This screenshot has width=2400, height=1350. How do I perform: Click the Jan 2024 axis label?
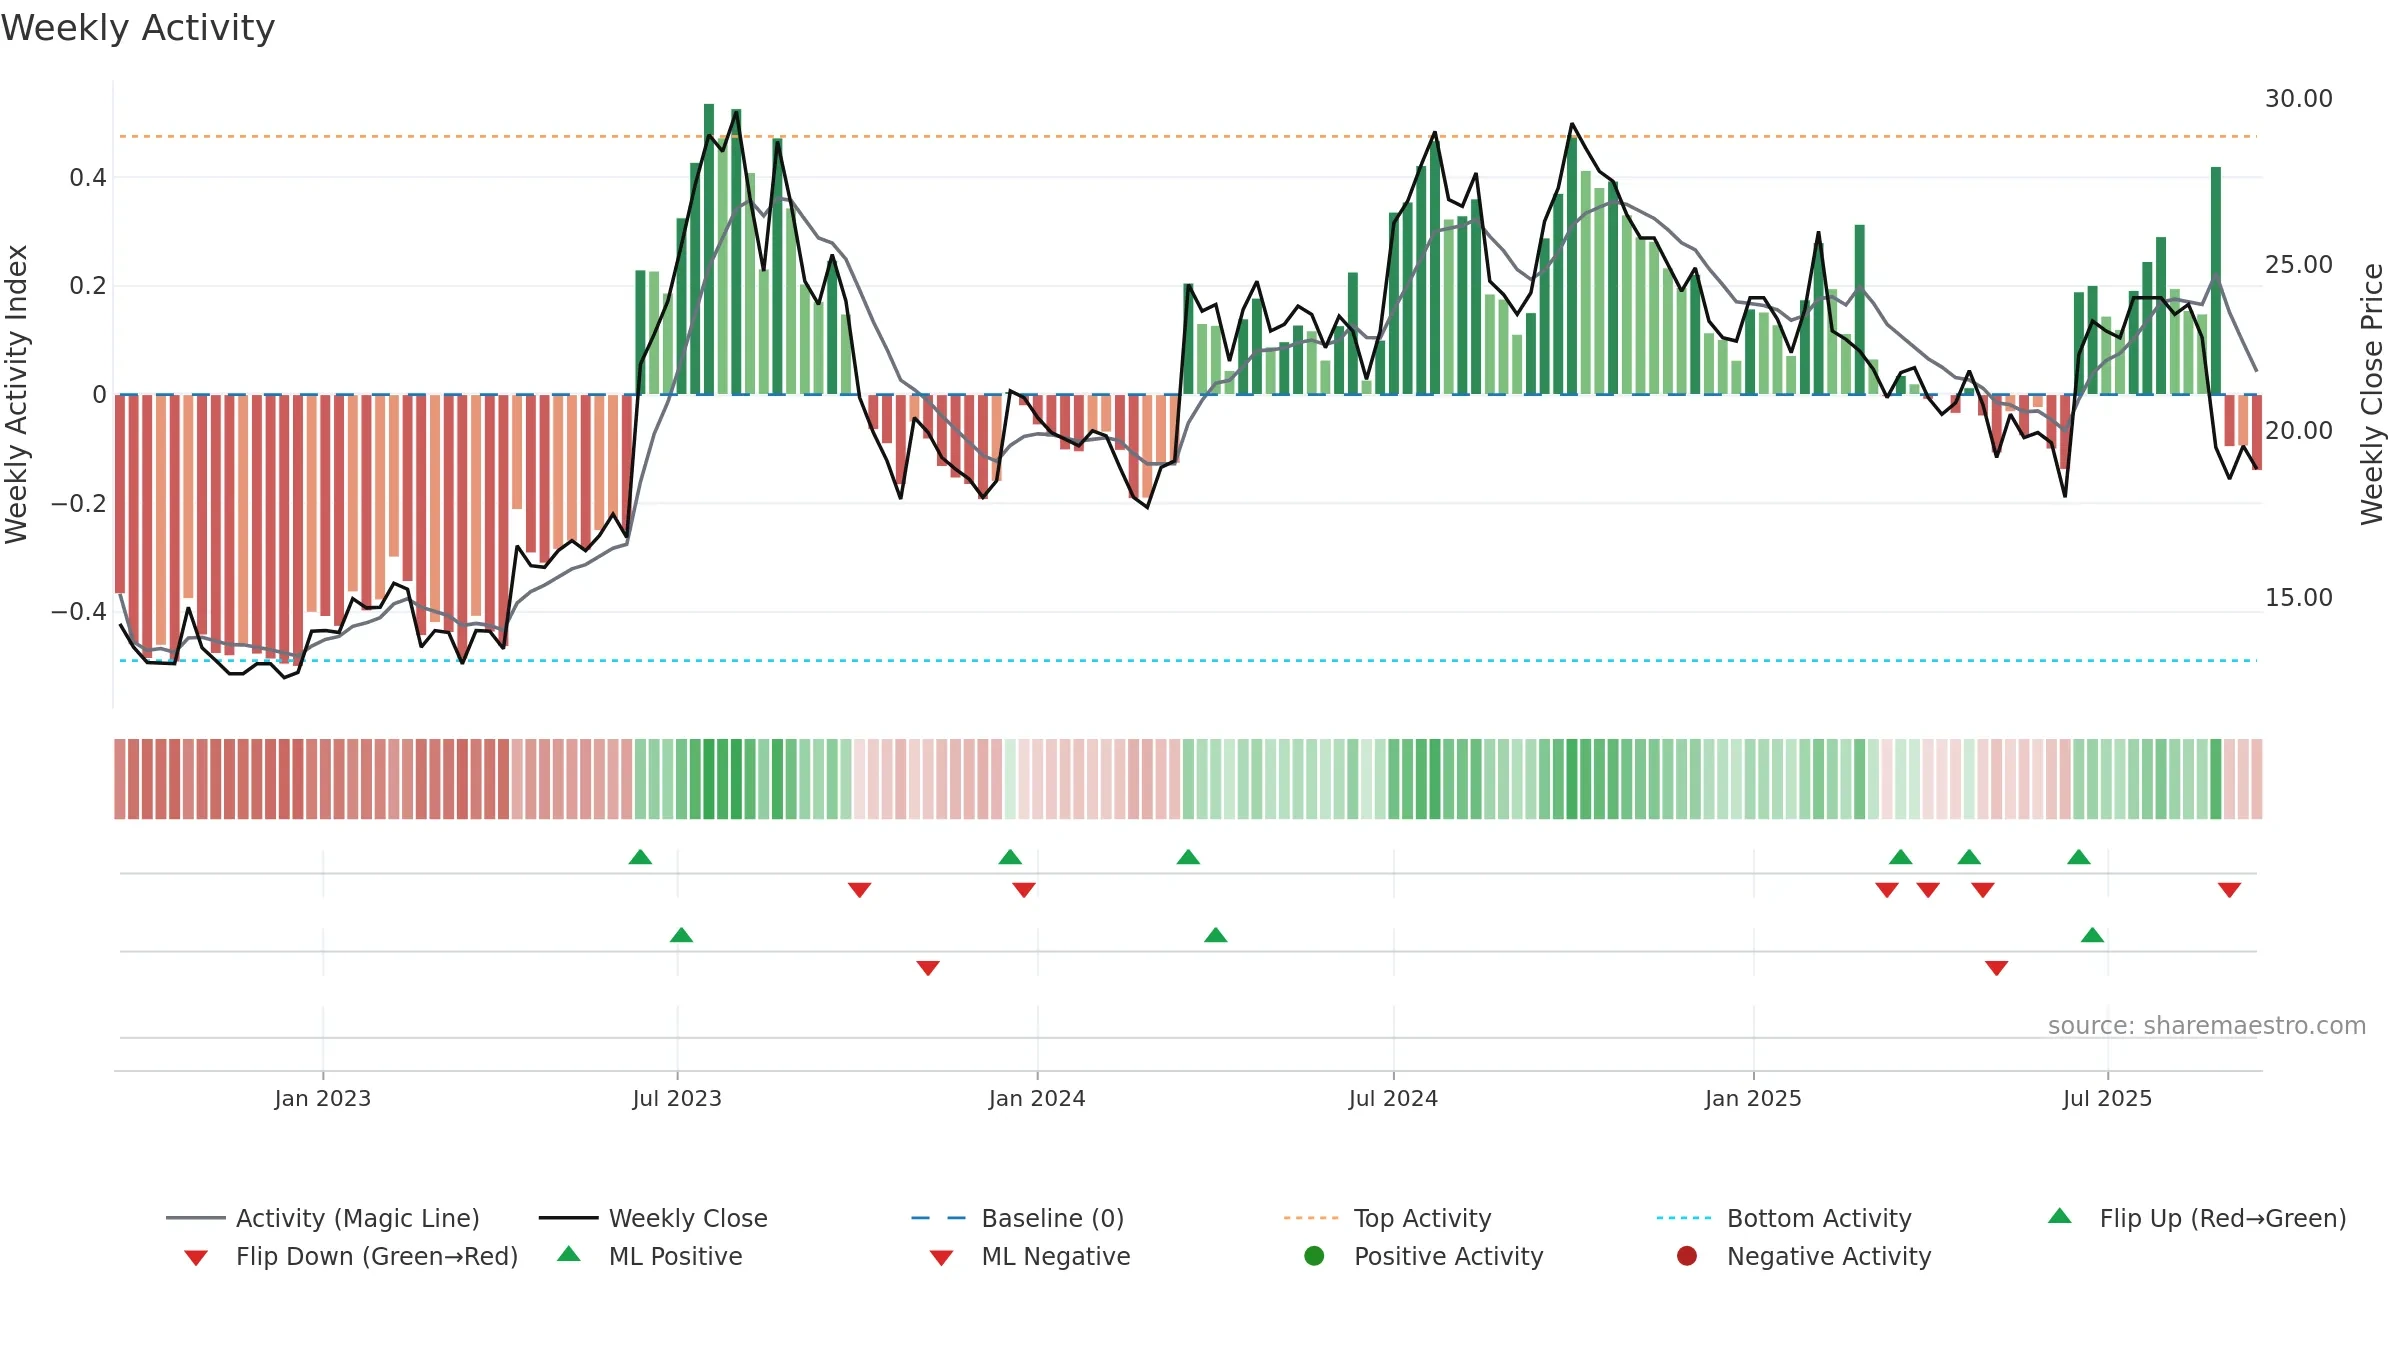click(1037, 1099)
